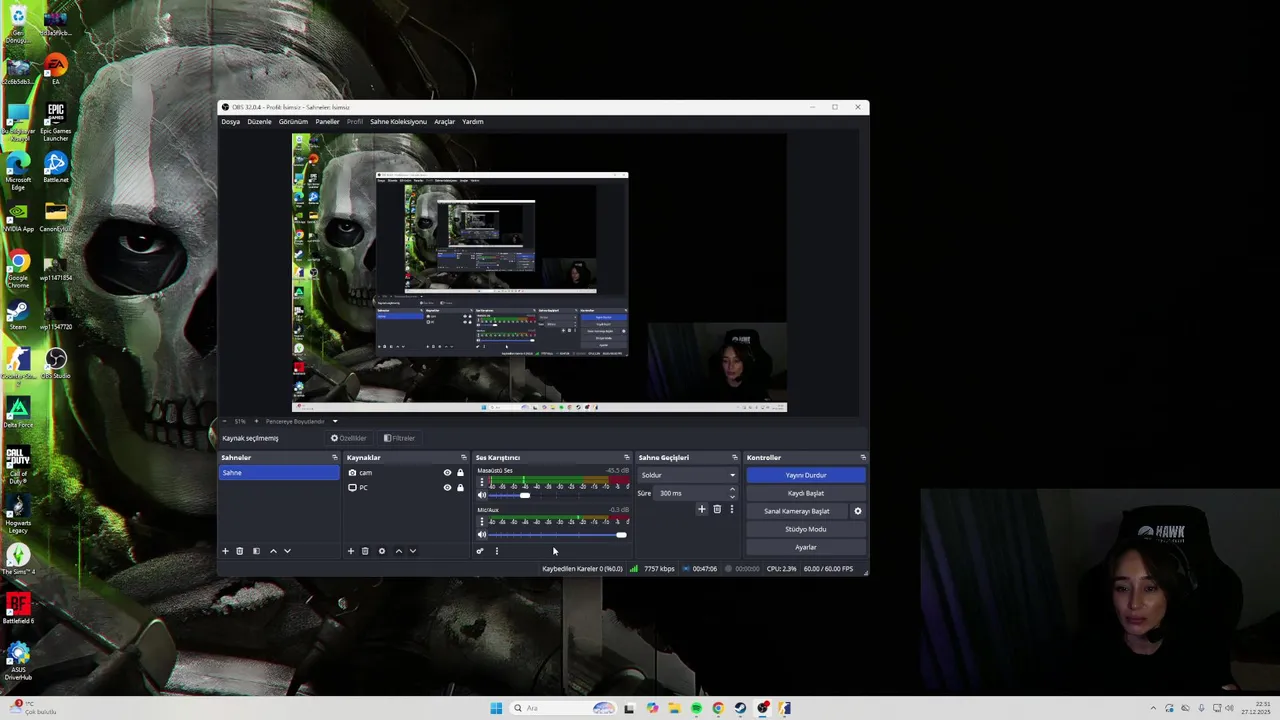Open Mic/Aux three-dot options menu
The image size is (1280, 720).
coord(481,521)
